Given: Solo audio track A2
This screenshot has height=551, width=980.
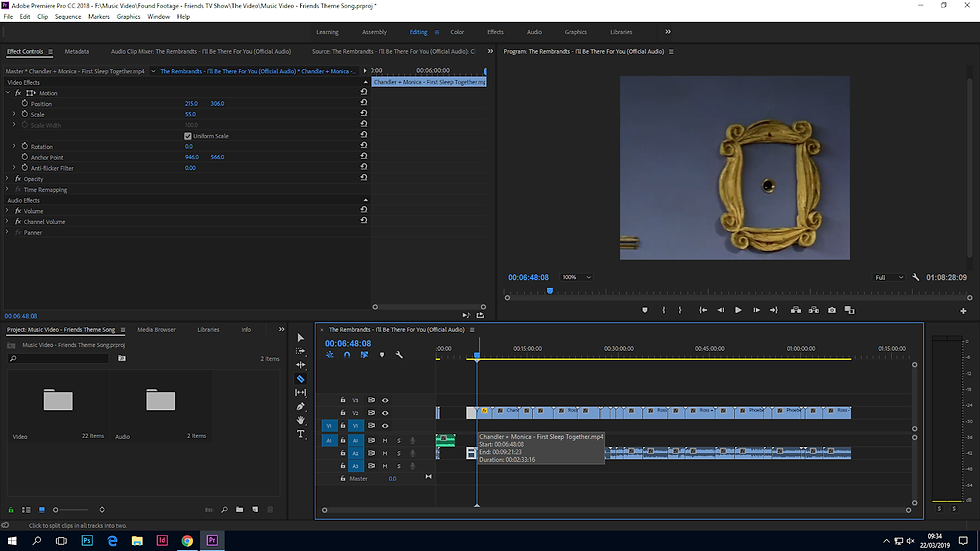Looking at the screenshot, I should [399, 454].
